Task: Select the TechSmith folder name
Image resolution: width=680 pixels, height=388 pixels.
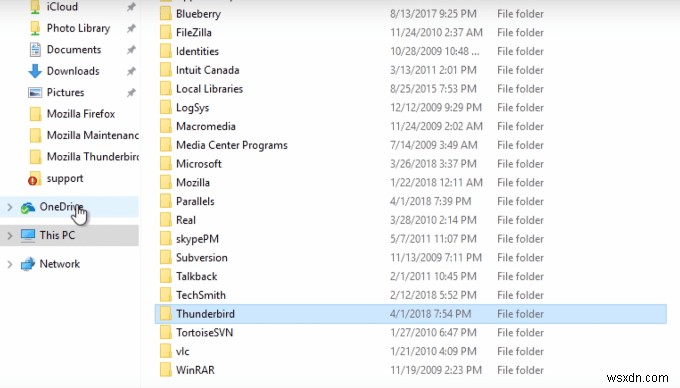Action: (x=201, y=295)
